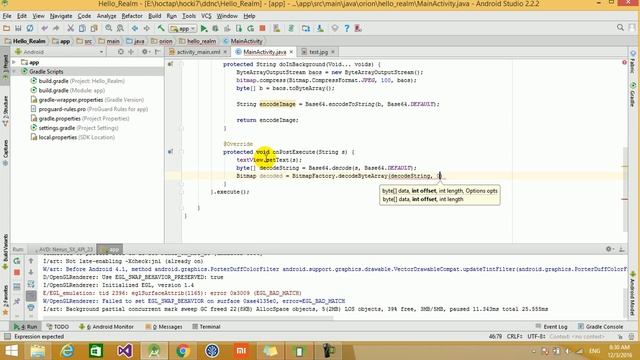Switch to activity_main.xml editor tab

[x=198, y=52]
